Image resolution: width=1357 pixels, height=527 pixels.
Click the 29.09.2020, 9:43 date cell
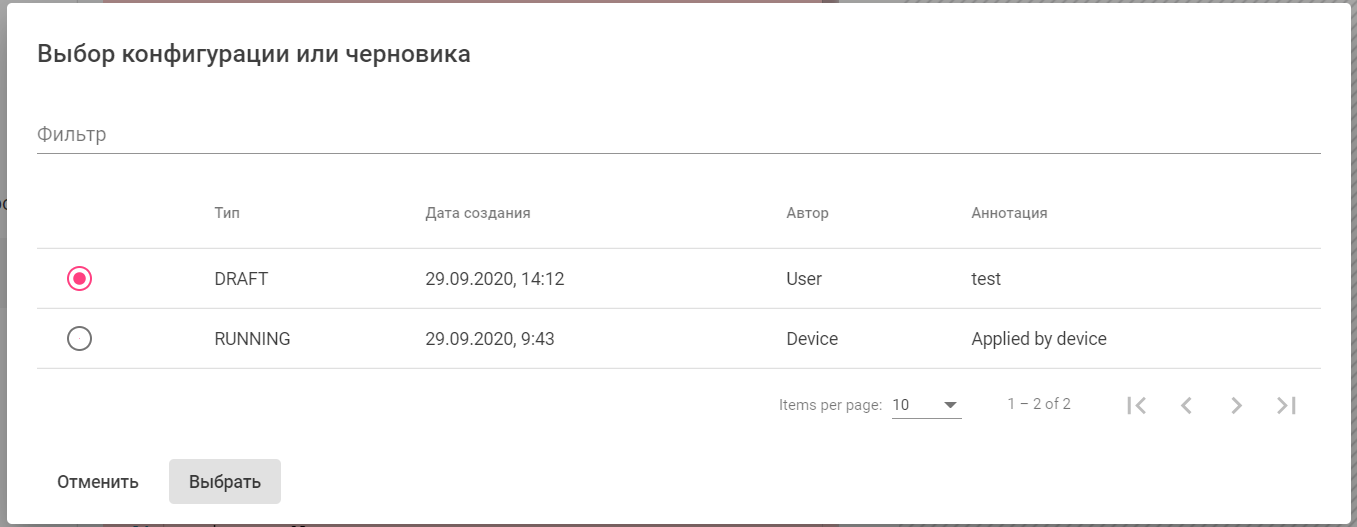coord(490,339)
